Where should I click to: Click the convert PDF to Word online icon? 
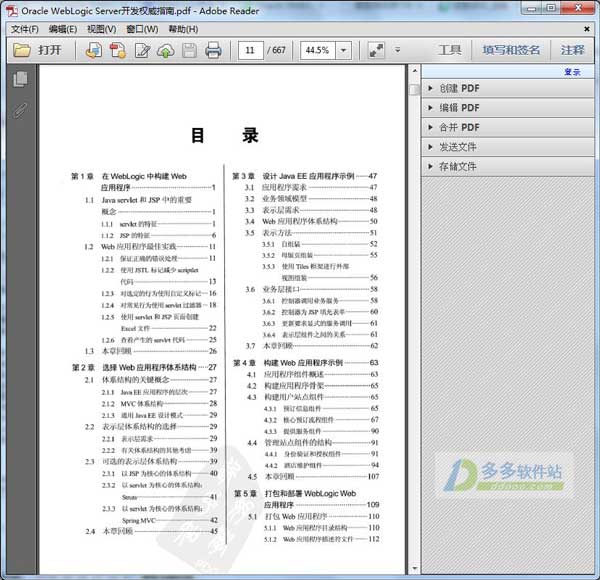click(x=94, y=50)
